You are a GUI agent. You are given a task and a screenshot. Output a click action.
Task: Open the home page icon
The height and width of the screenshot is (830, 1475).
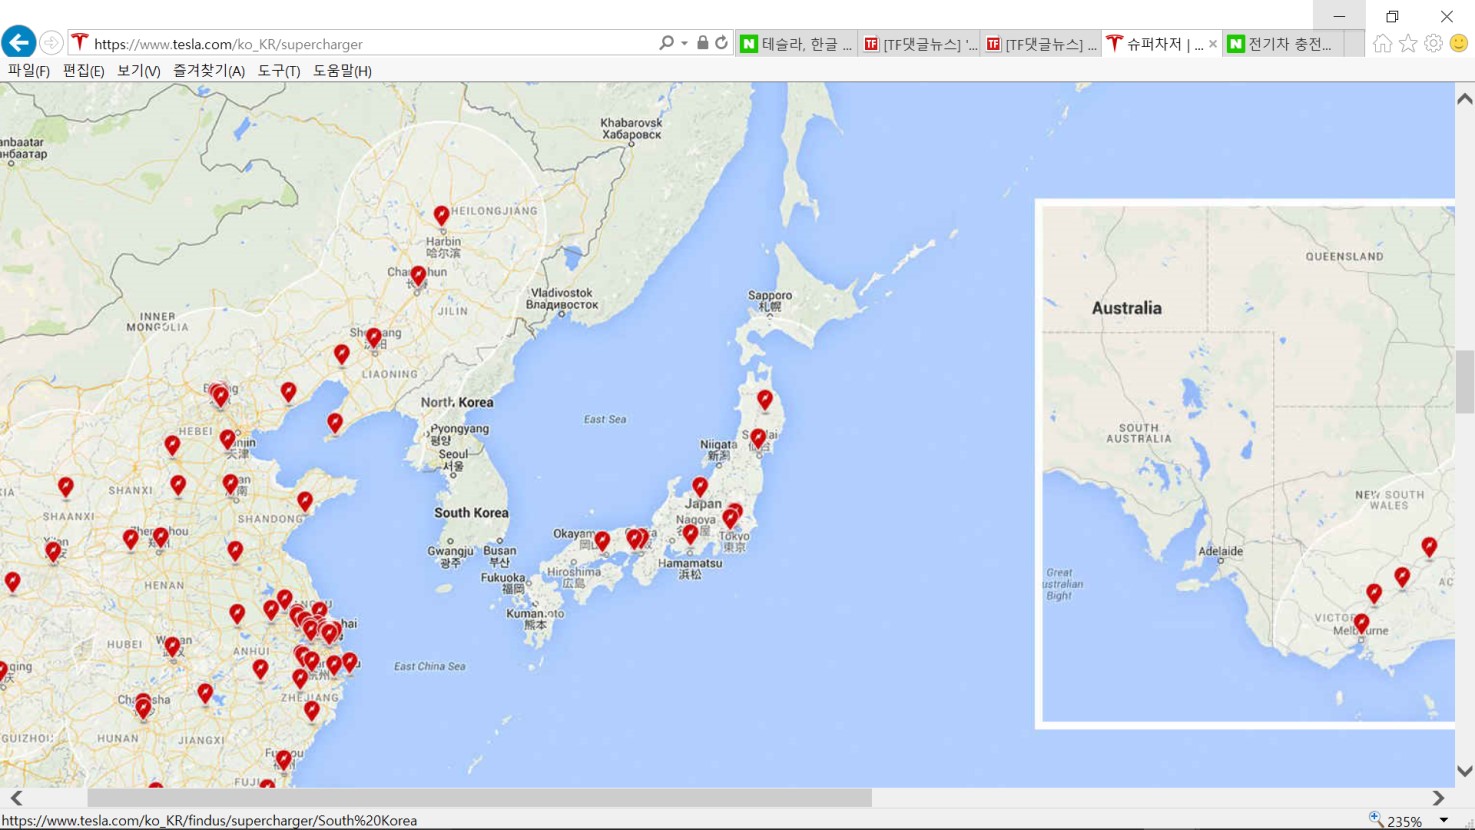[x=1382, y=43]
